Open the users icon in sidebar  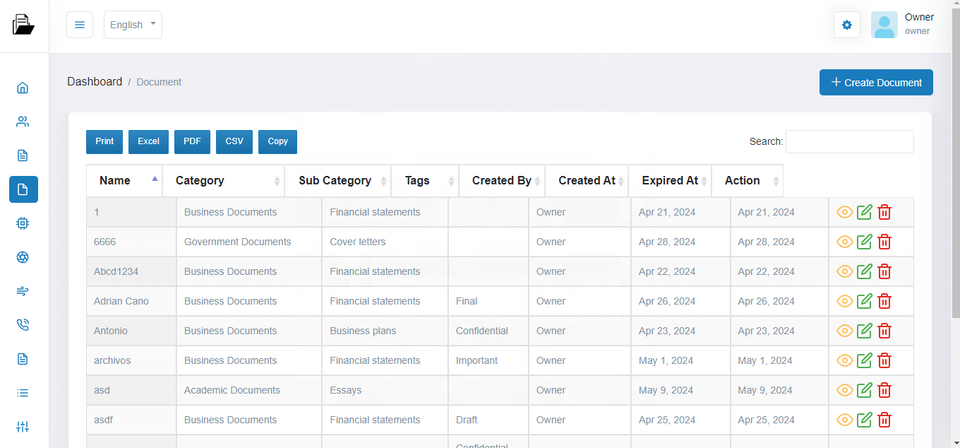point(23,122)
